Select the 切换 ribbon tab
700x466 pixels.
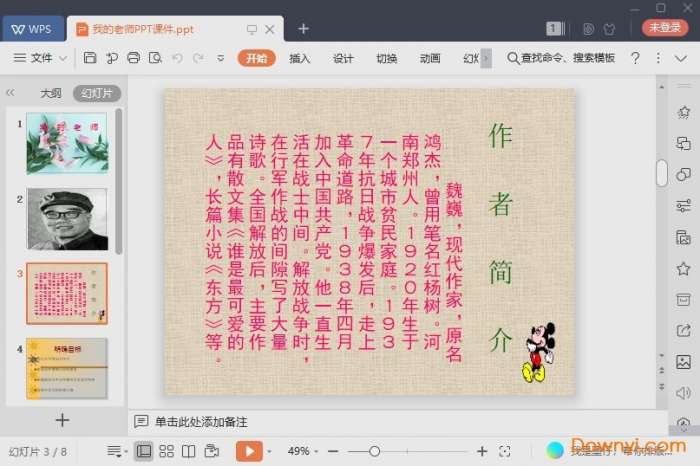387,58
